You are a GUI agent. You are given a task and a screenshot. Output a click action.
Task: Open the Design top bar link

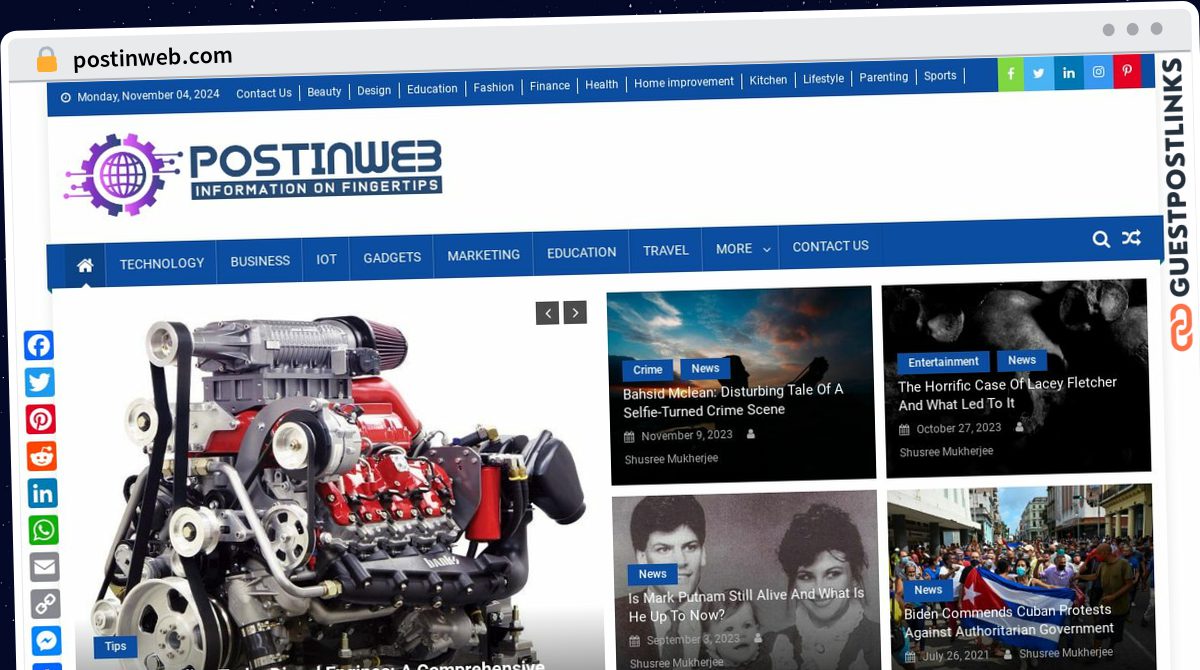point(374,90)
